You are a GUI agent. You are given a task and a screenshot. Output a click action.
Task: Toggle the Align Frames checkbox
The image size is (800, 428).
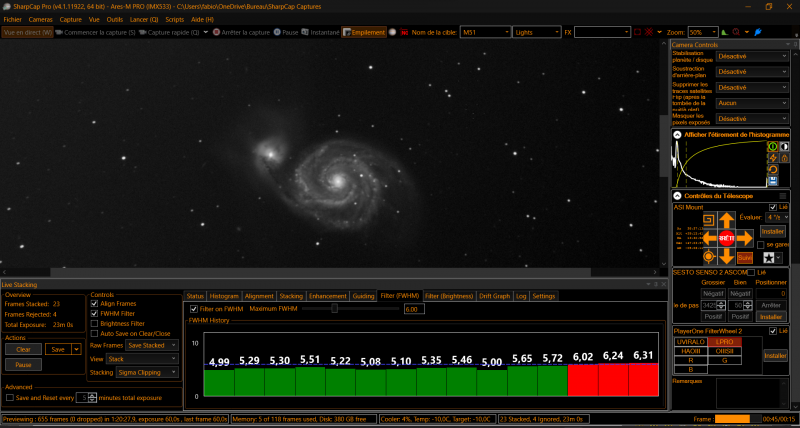94,304
